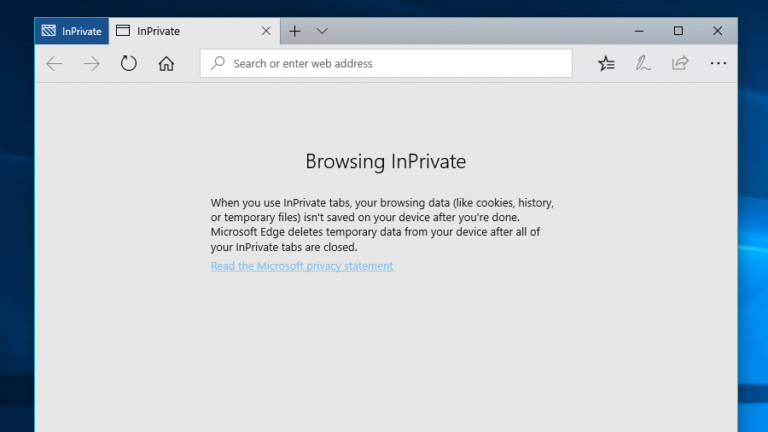This screenshot has height=432, width=768.
Task: Open the Favorites hub star icon
Action: click(606, 63)
